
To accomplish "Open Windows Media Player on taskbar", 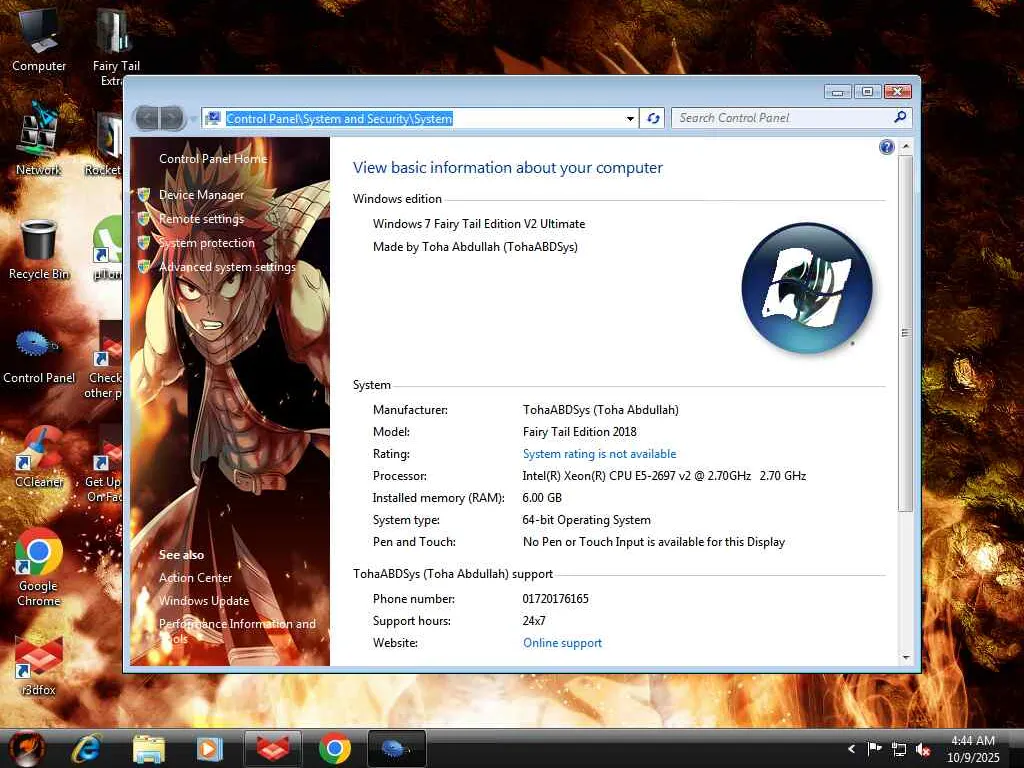I will tap(210, 748).
